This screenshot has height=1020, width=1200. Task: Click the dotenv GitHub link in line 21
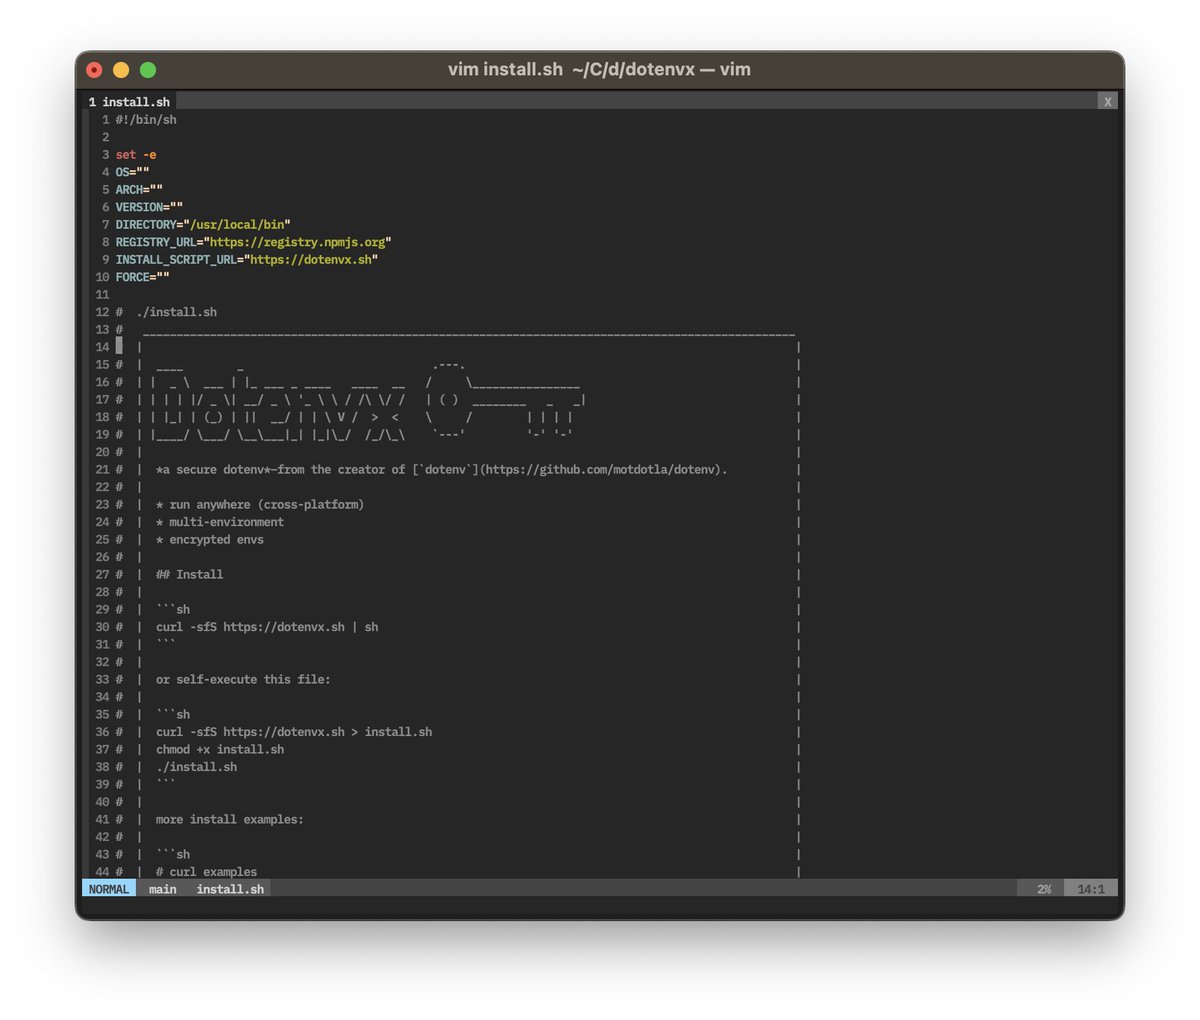point(571,470)
